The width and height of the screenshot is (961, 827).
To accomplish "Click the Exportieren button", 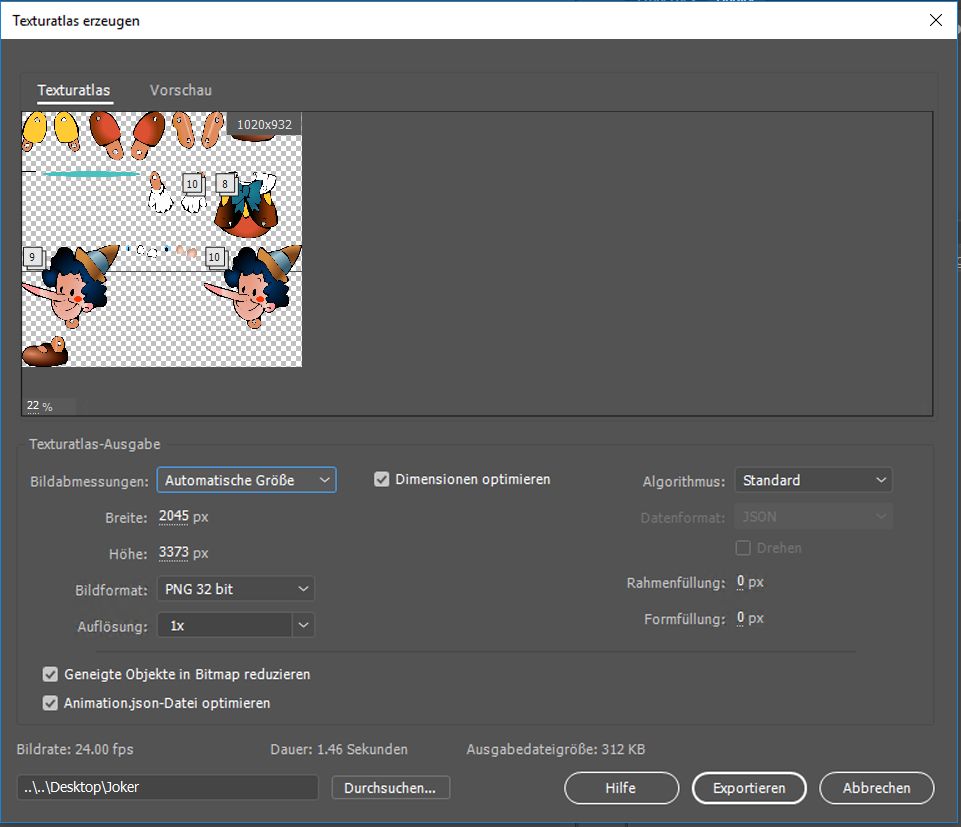I will 749,788.
